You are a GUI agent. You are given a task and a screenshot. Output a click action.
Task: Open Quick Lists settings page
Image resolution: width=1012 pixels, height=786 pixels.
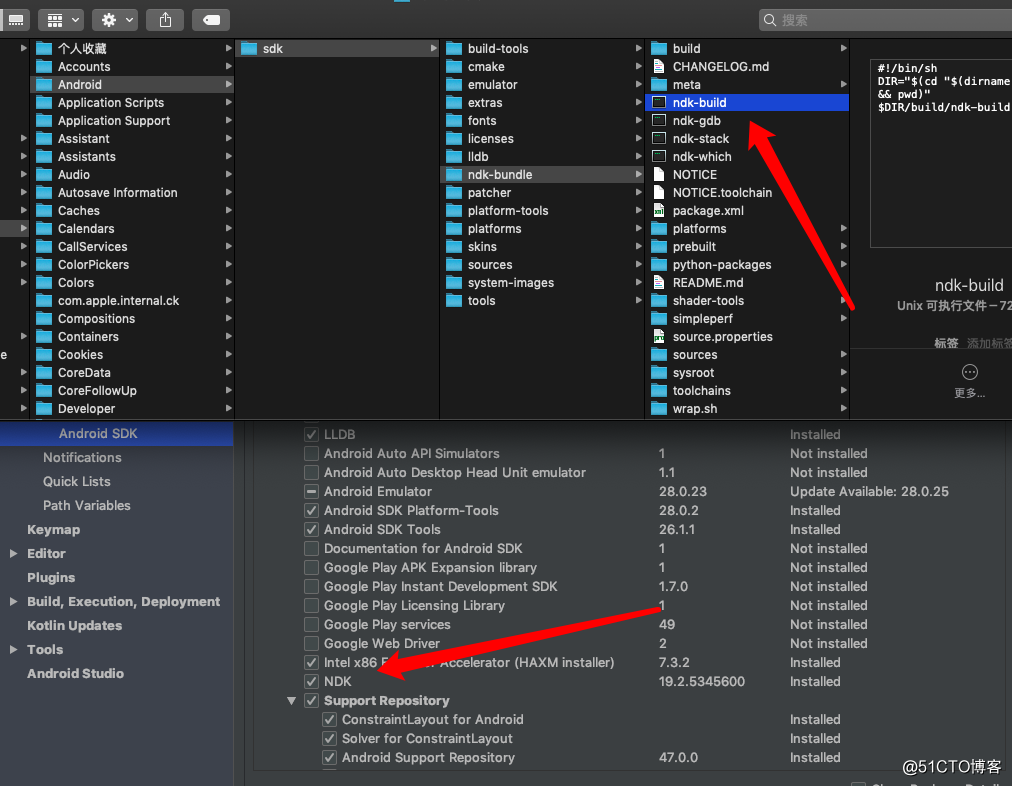tap(76, 481)
